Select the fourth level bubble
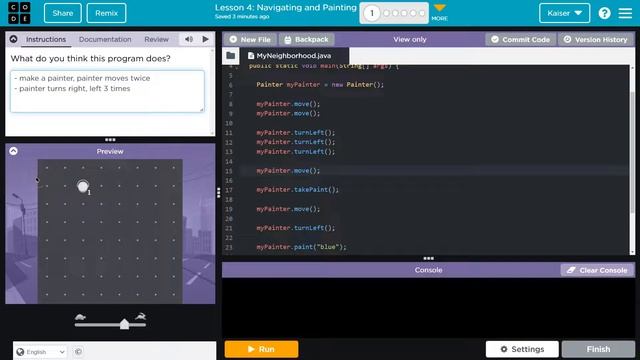Image resolution: width=640 pixels, height=360 pixels. click(x=404, y=13)
